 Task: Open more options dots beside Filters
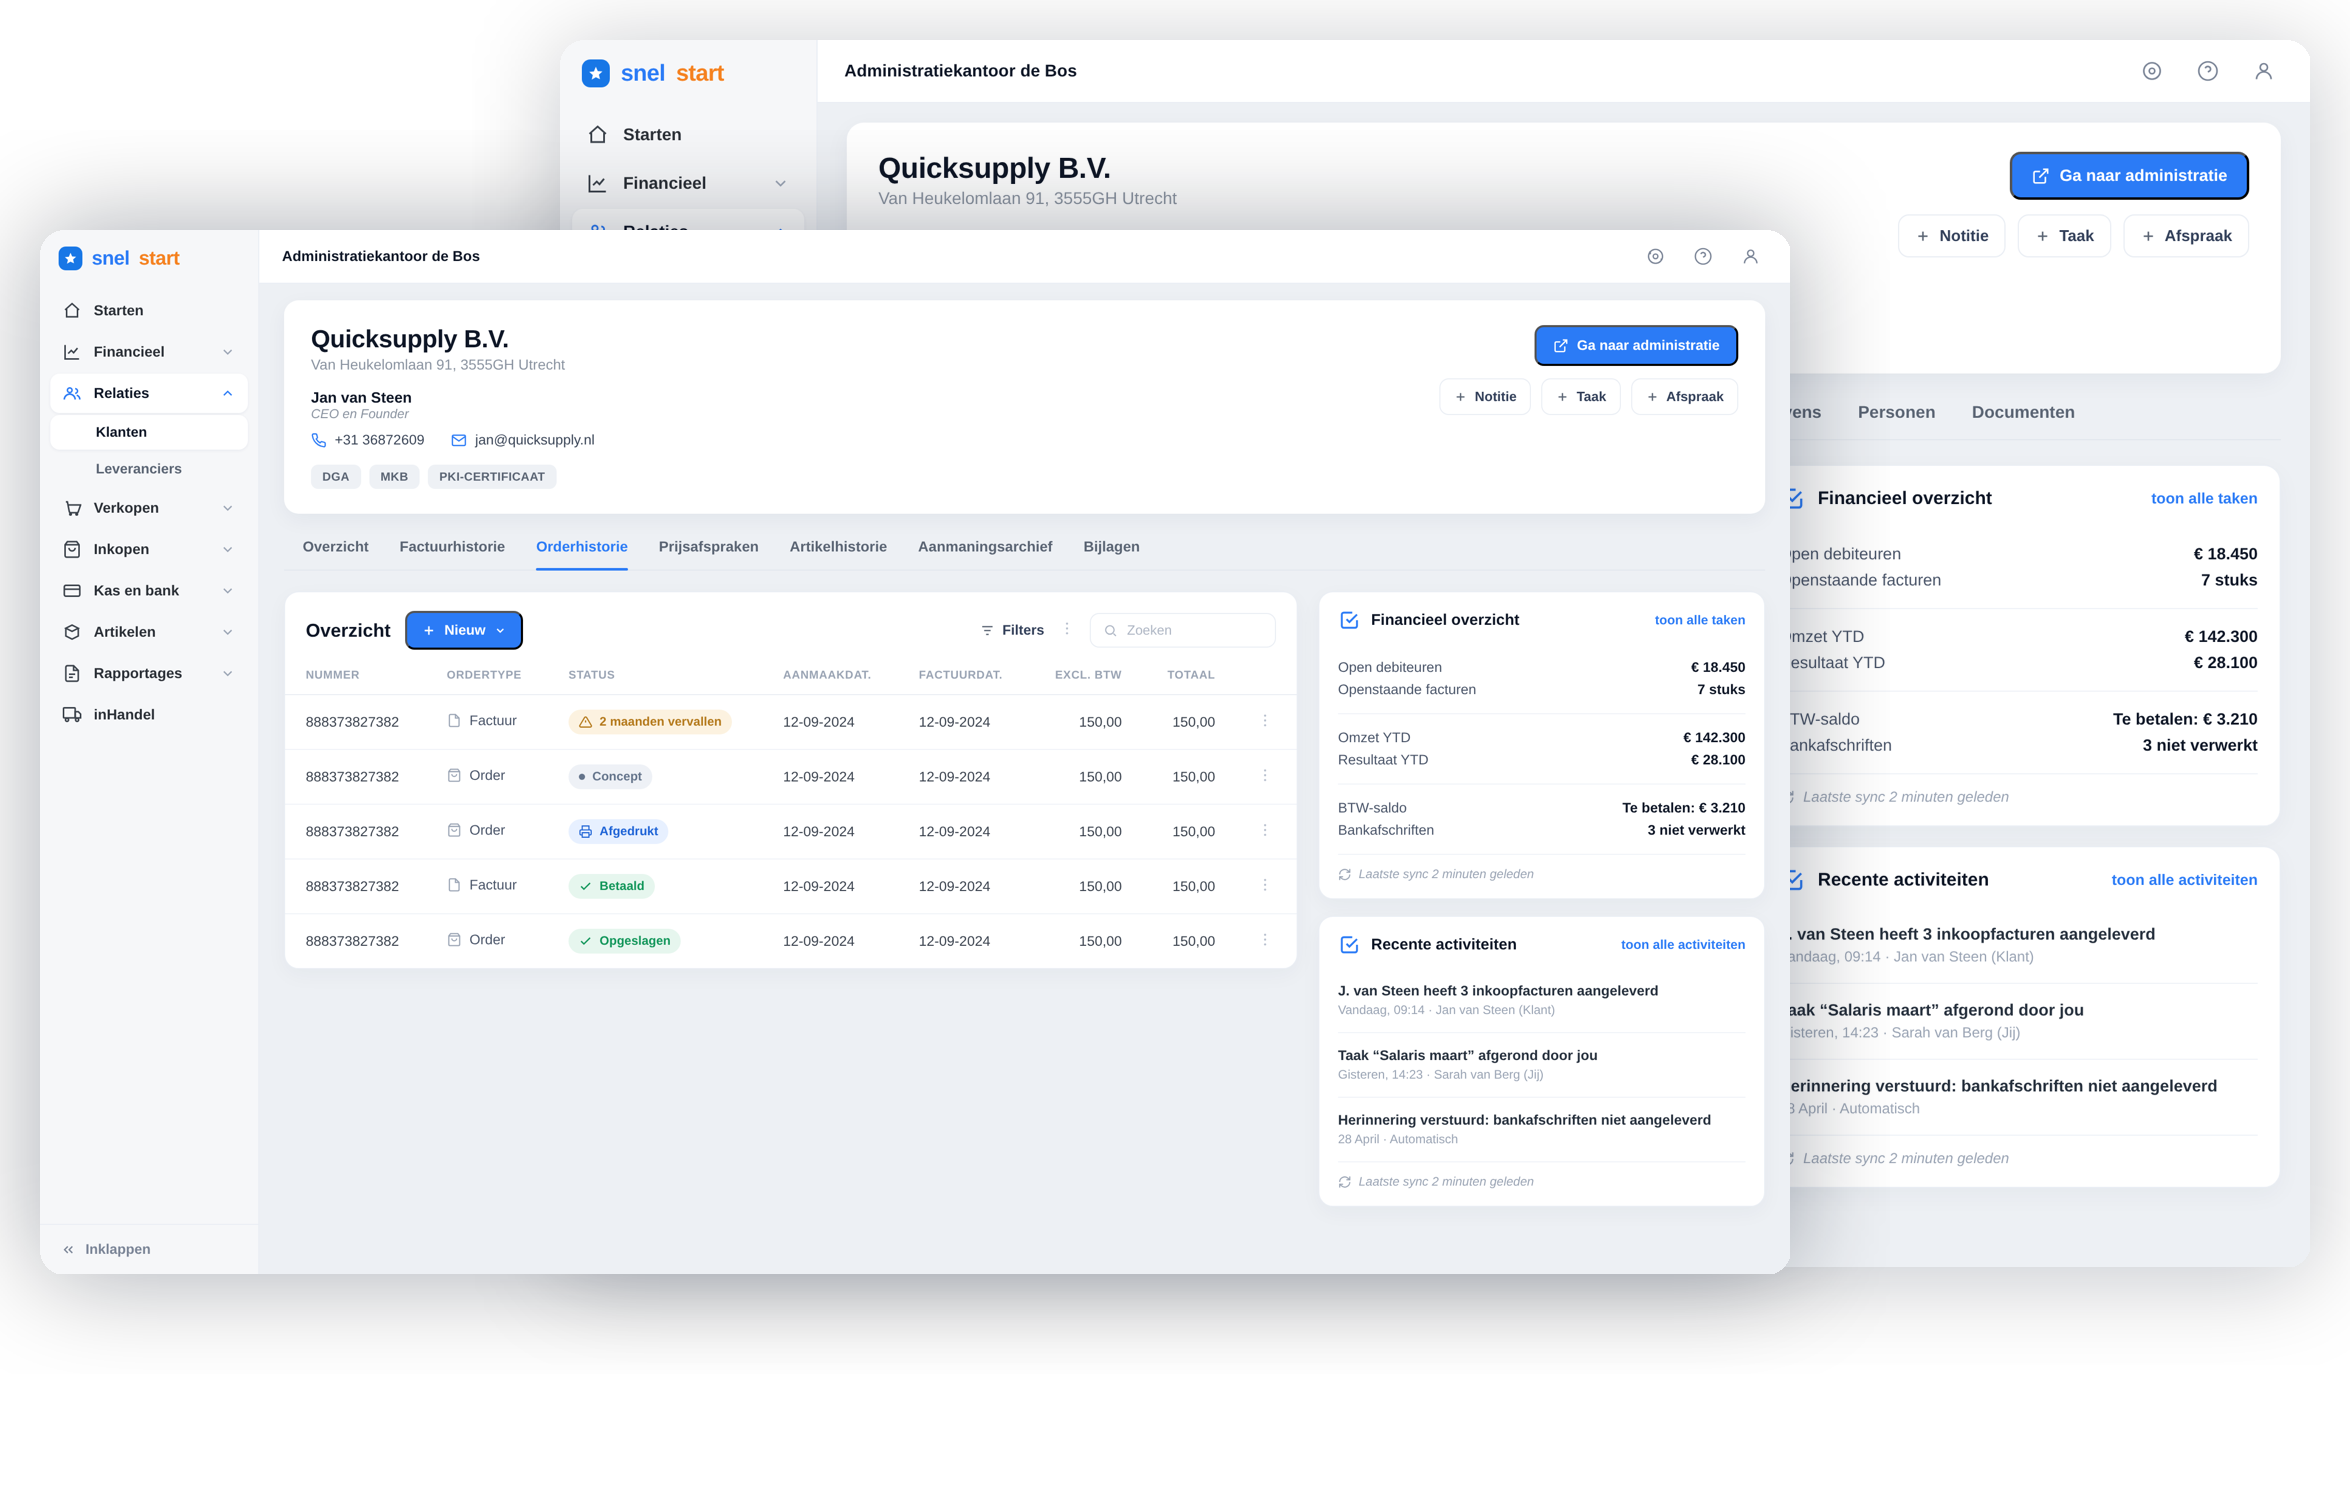(1067, 629)
